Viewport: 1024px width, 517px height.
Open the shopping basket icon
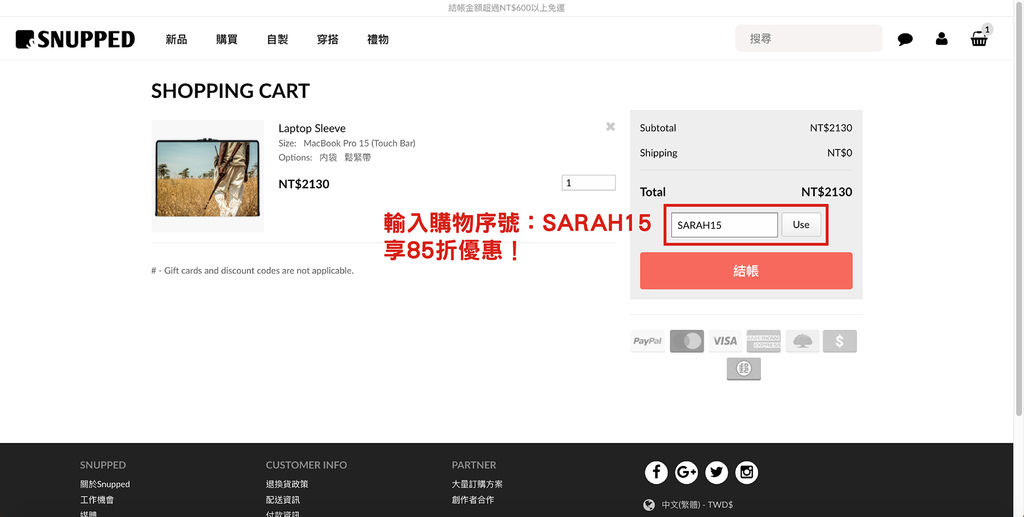tap(979, 39)
